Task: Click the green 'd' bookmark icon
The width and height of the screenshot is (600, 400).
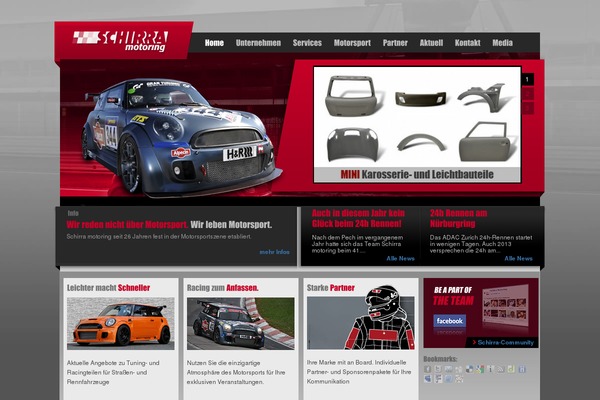Action: [x=511, y=369]
